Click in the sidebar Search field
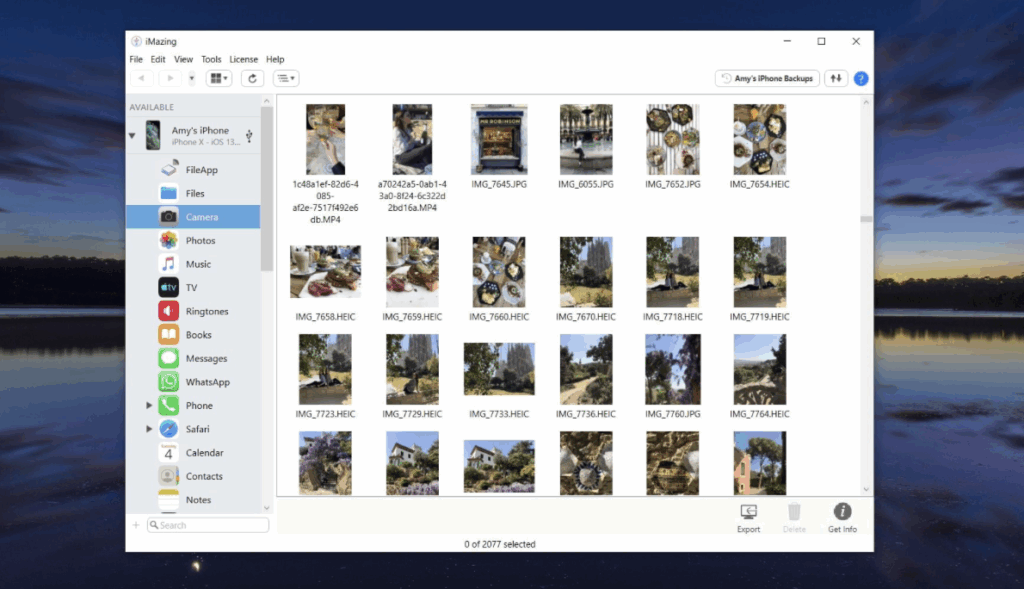 (208, 525)
